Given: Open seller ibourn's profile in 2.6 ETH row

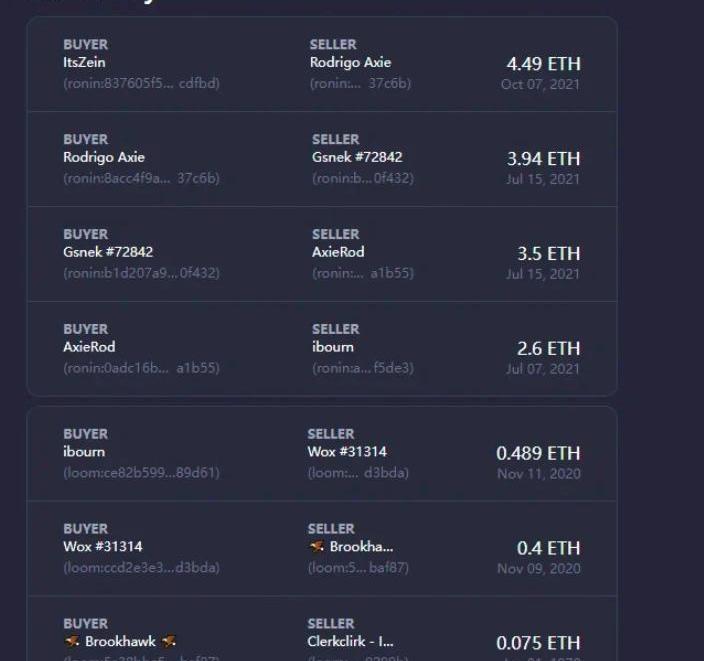Looking at the screenshot, I should pyautogui.click(x=332, y=347).
